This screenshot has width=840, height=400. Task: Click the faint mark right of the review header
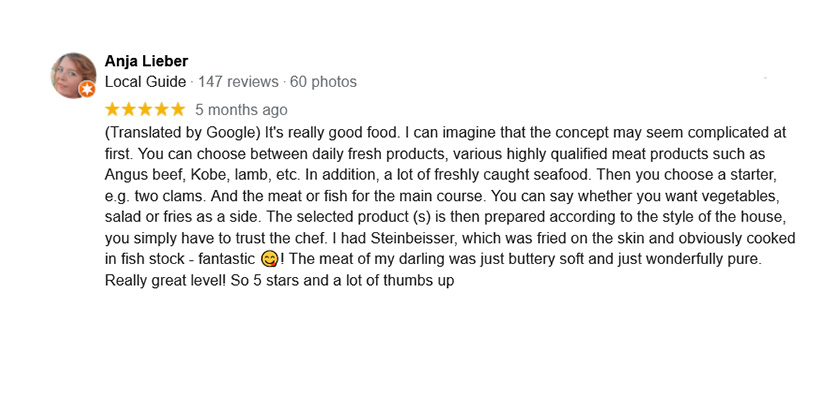click(765, 78)
